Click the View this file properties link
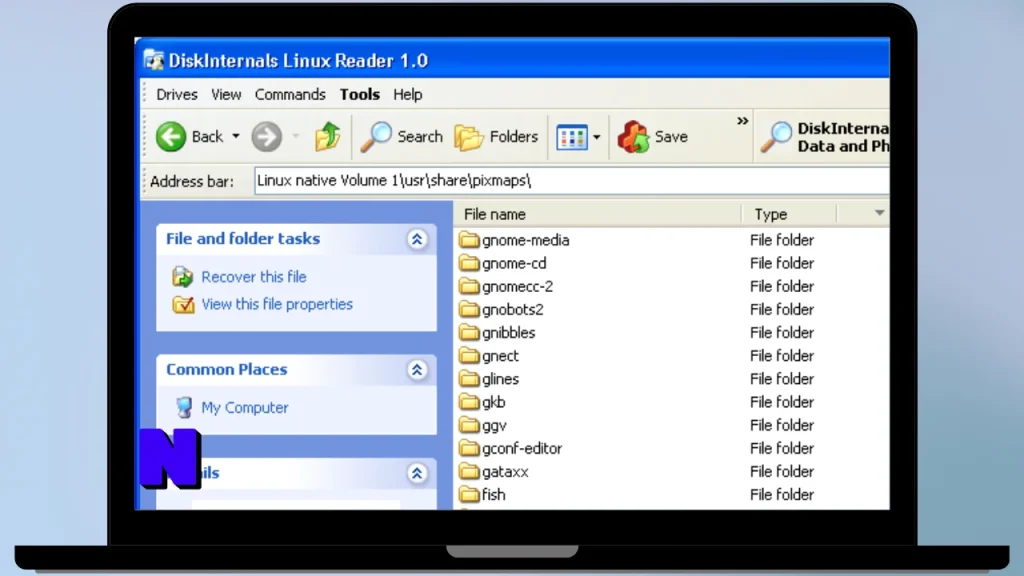1024x576 pixels. click(x=277, y=304)
